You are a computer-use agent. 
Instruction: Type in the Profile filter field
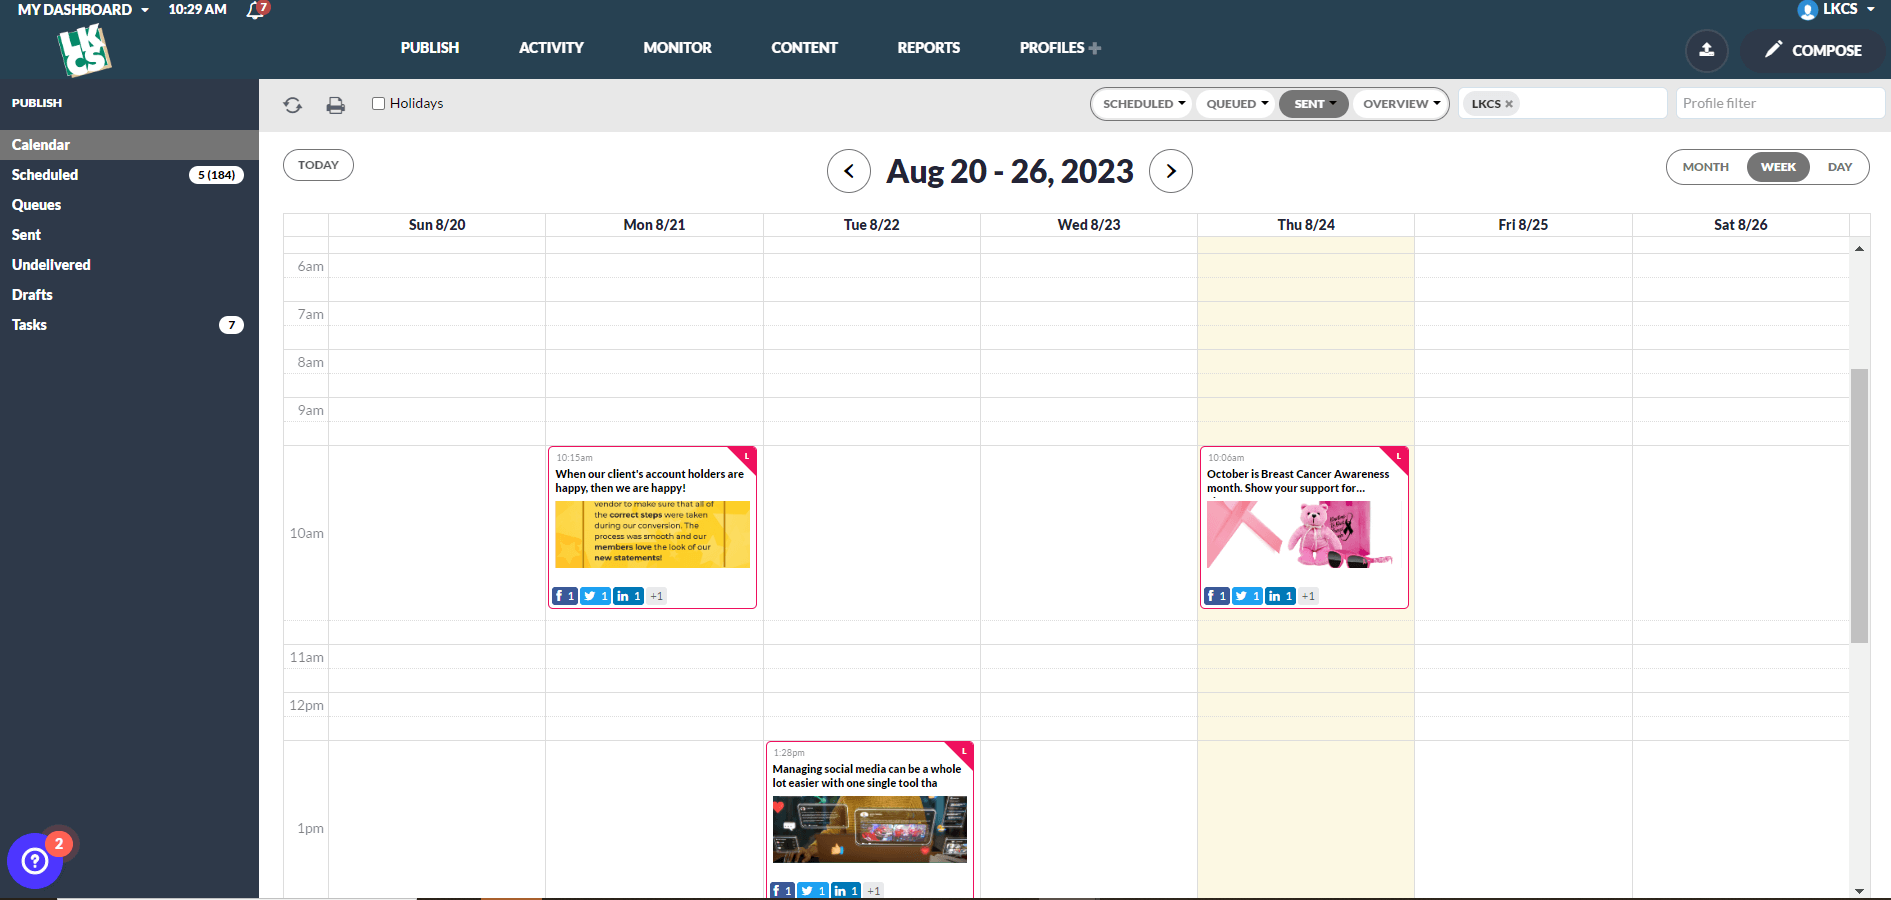pos(1779,102)
